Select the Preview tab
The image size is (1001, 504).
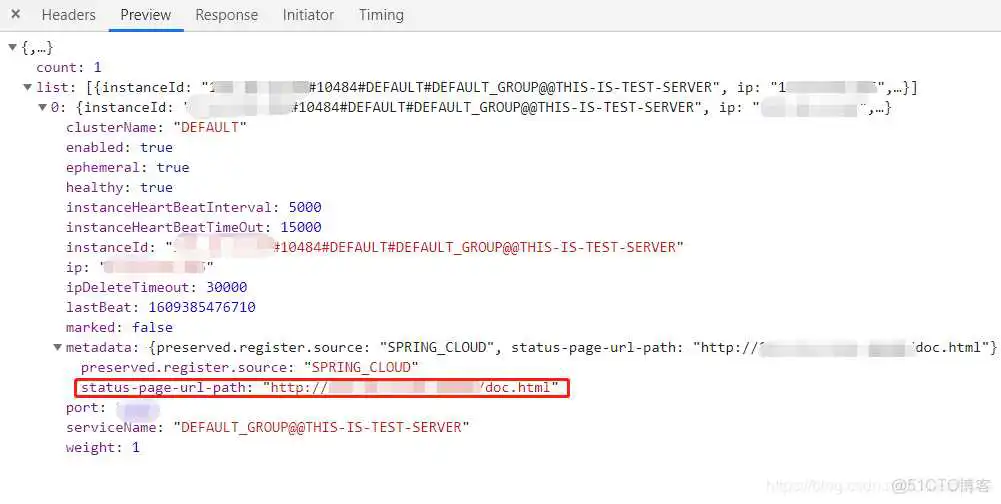pyautogui.click(x=145, y=15)
